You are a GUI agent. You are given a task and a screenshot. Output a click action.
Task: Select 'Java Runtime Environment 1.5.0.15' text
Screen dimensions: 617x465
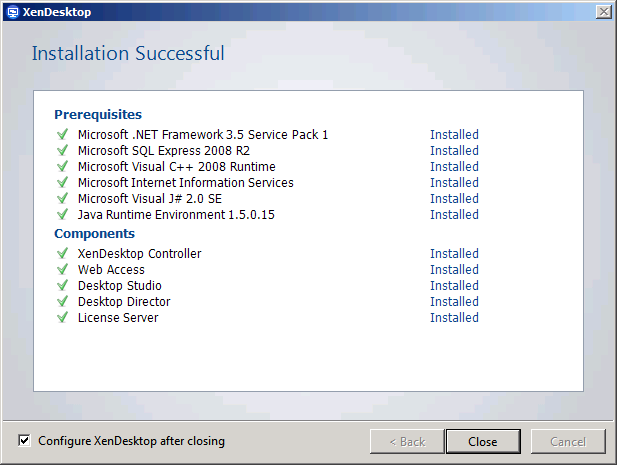click(x=176, y=215)
